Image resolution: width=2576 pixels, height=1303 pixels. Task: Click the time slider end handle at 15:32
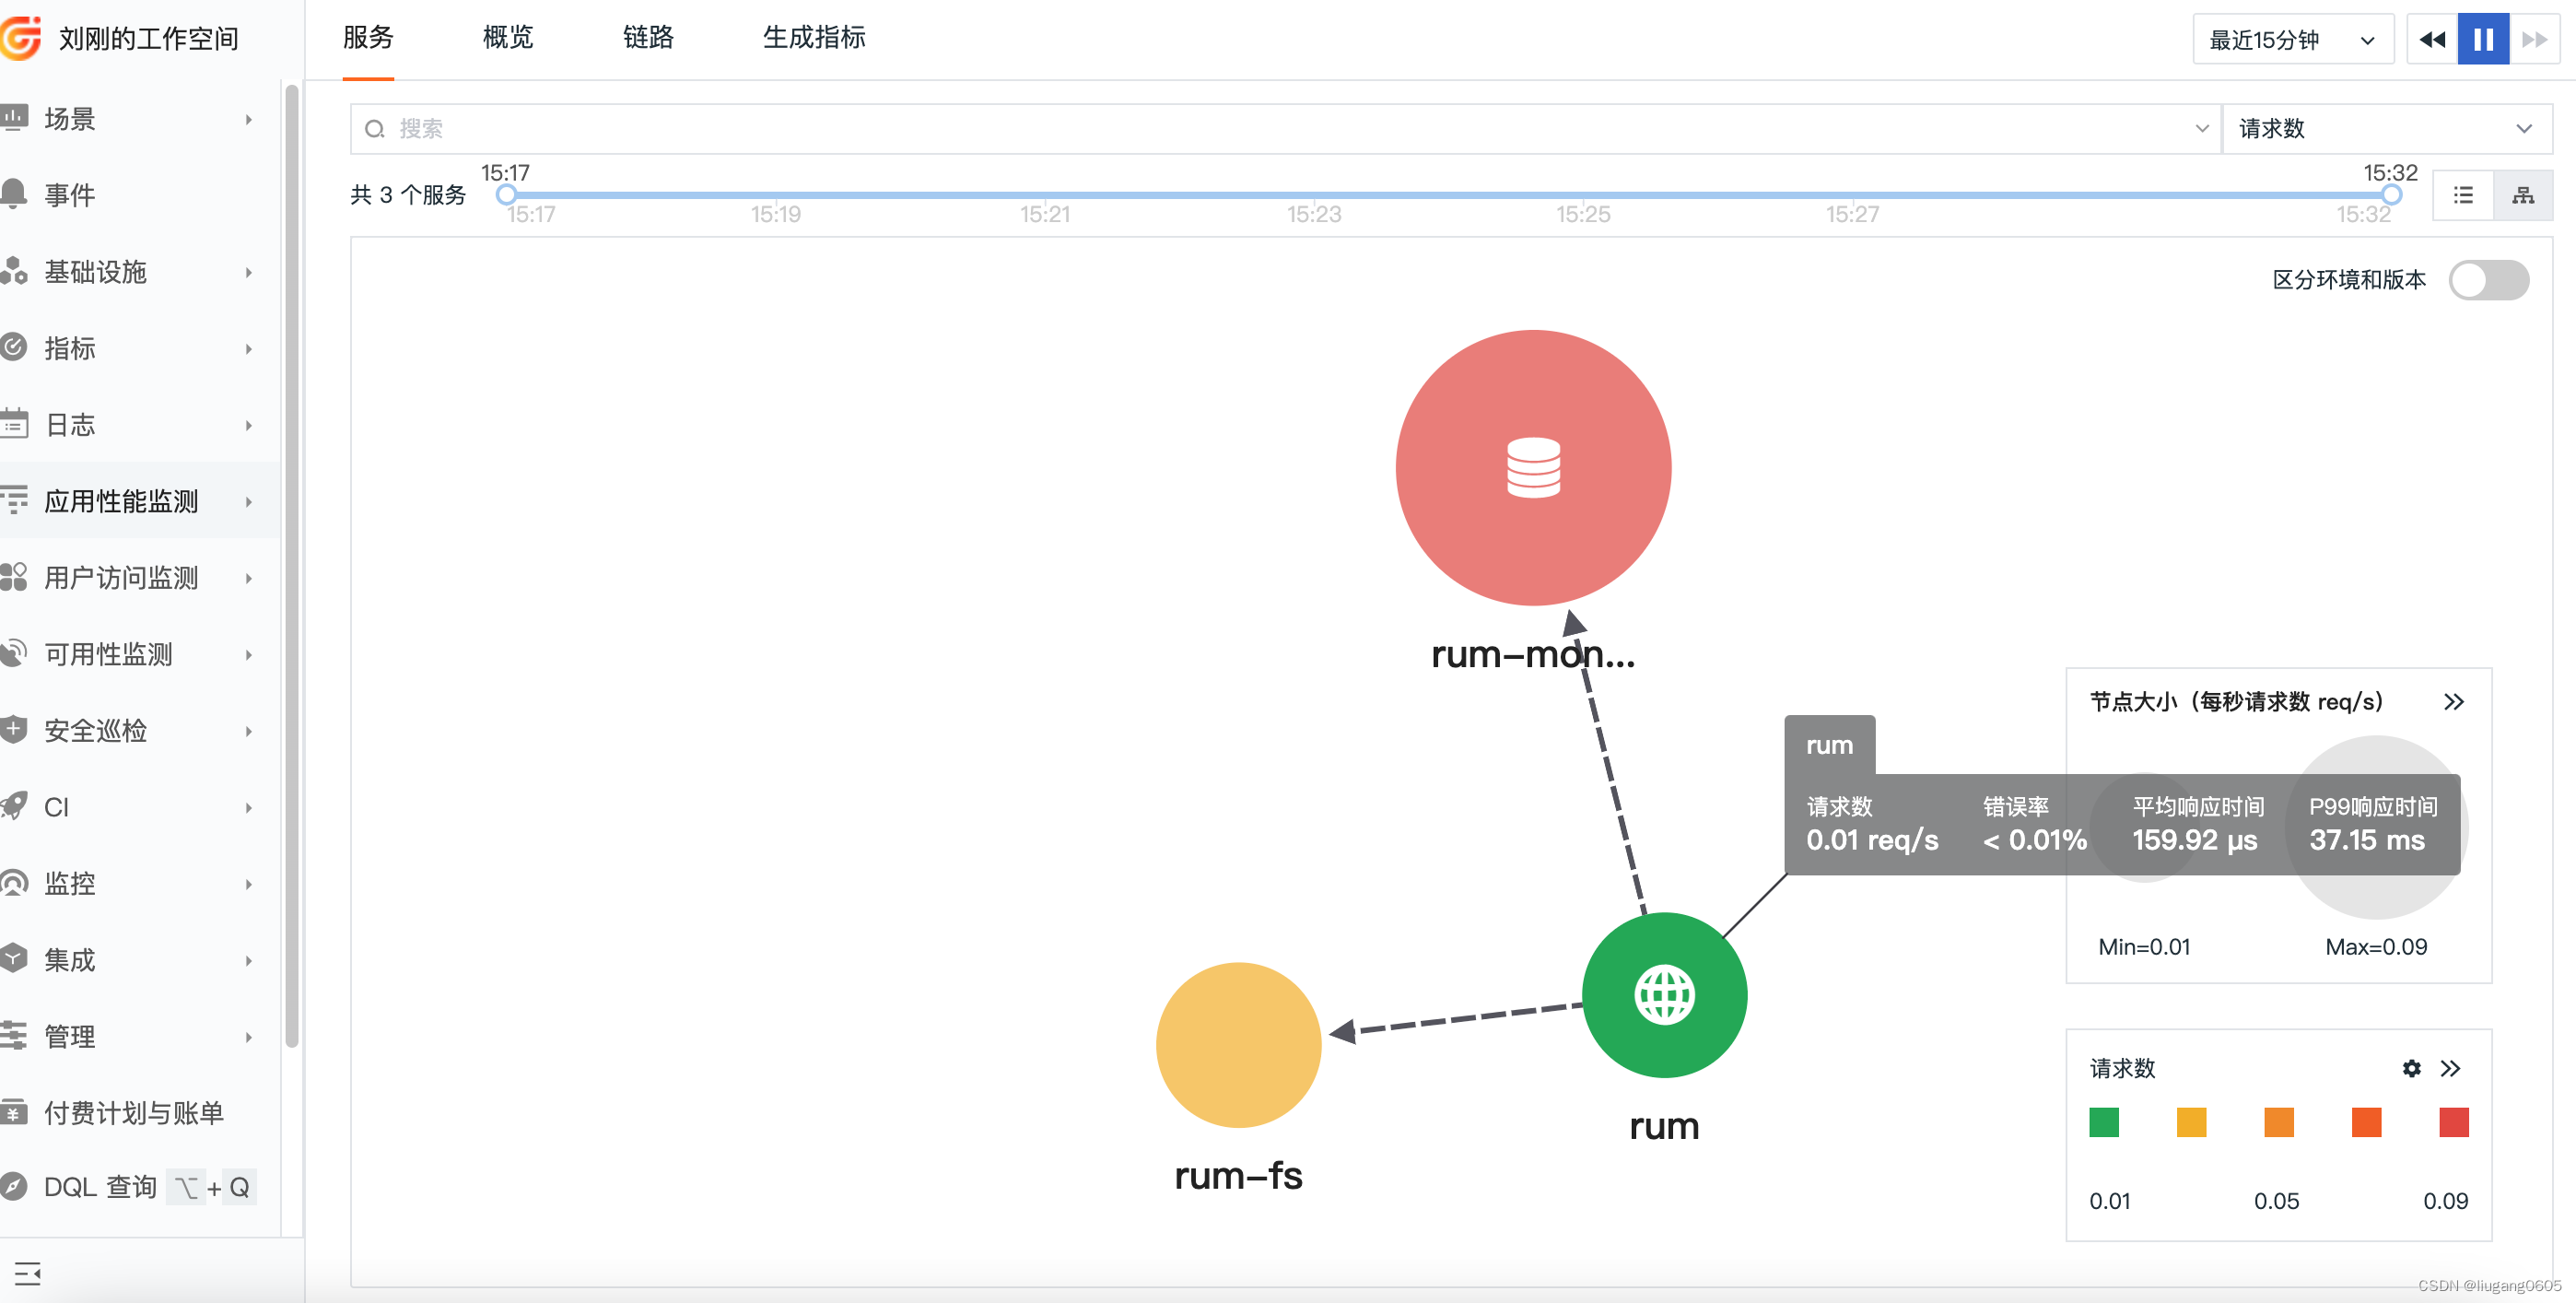pos(2391,194)
